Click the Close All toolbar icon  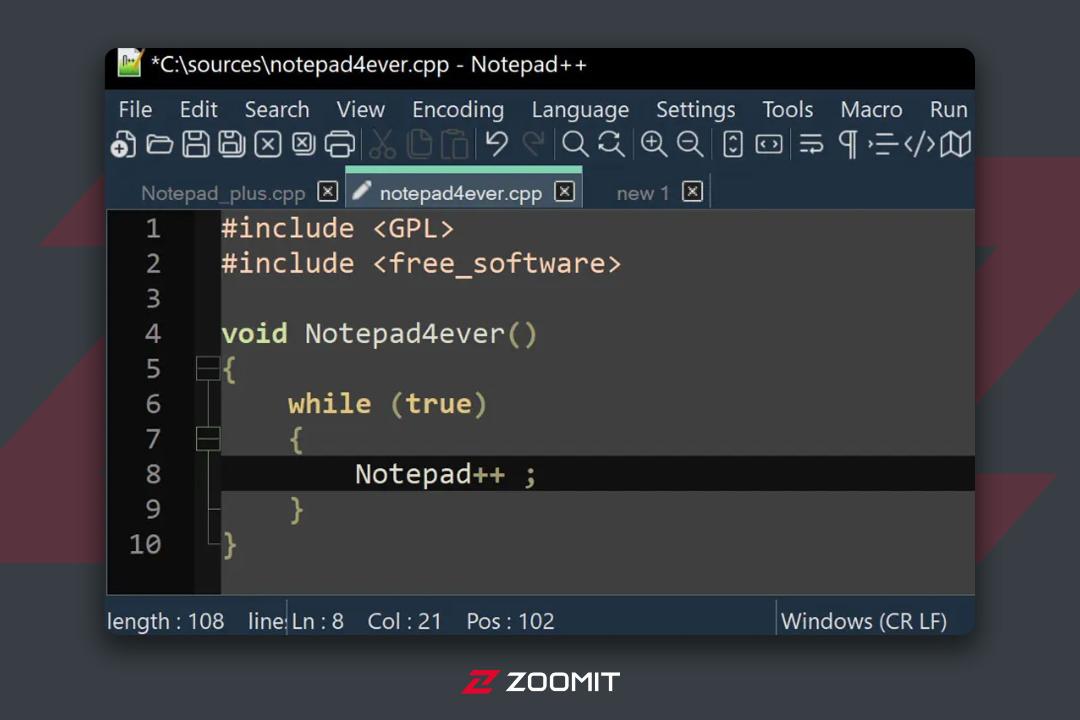[304, 145]
